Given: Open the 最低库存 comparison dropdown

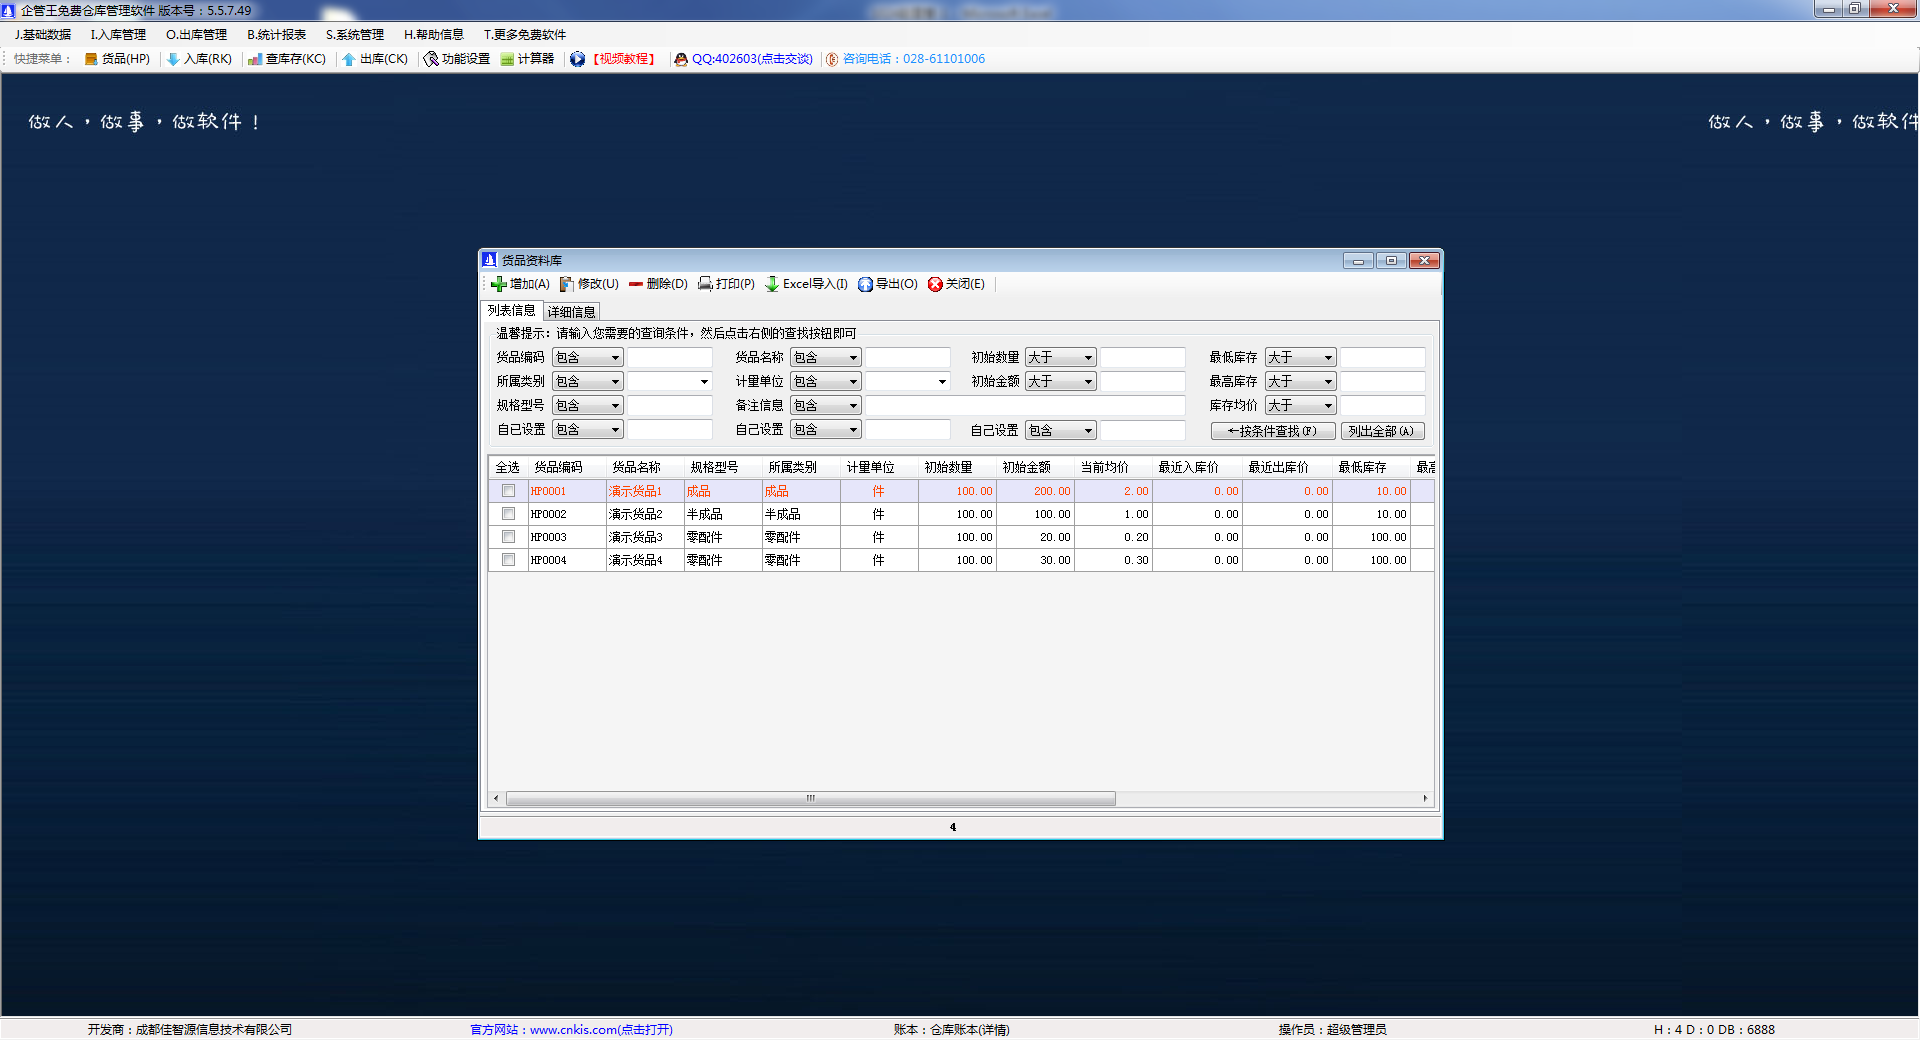Looking at the screenshot, I should pyautogui.click(x=1301, y=357).
